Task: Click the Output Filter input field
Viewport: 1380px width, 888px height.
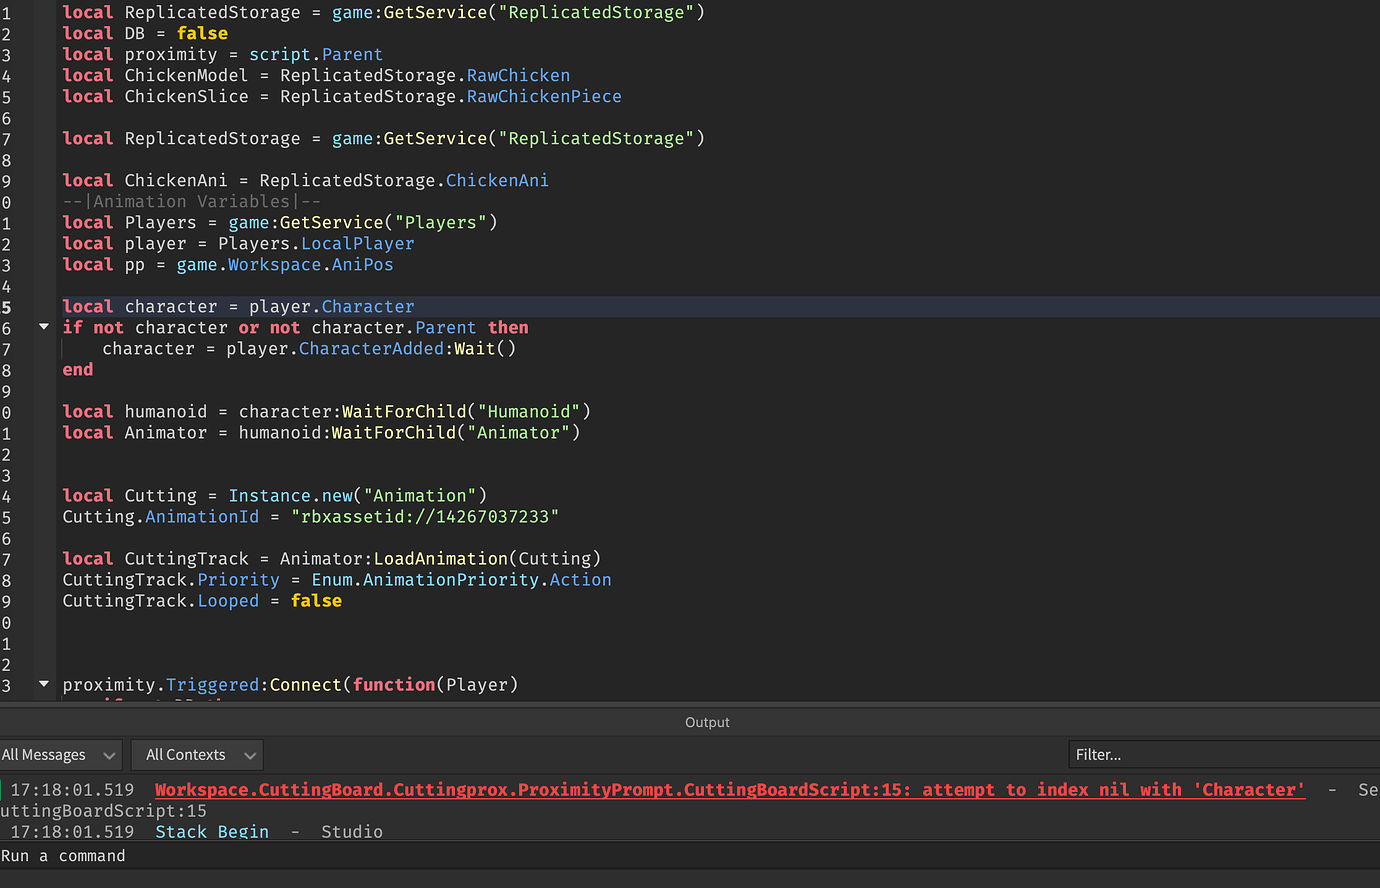Action: [1222, 754]
